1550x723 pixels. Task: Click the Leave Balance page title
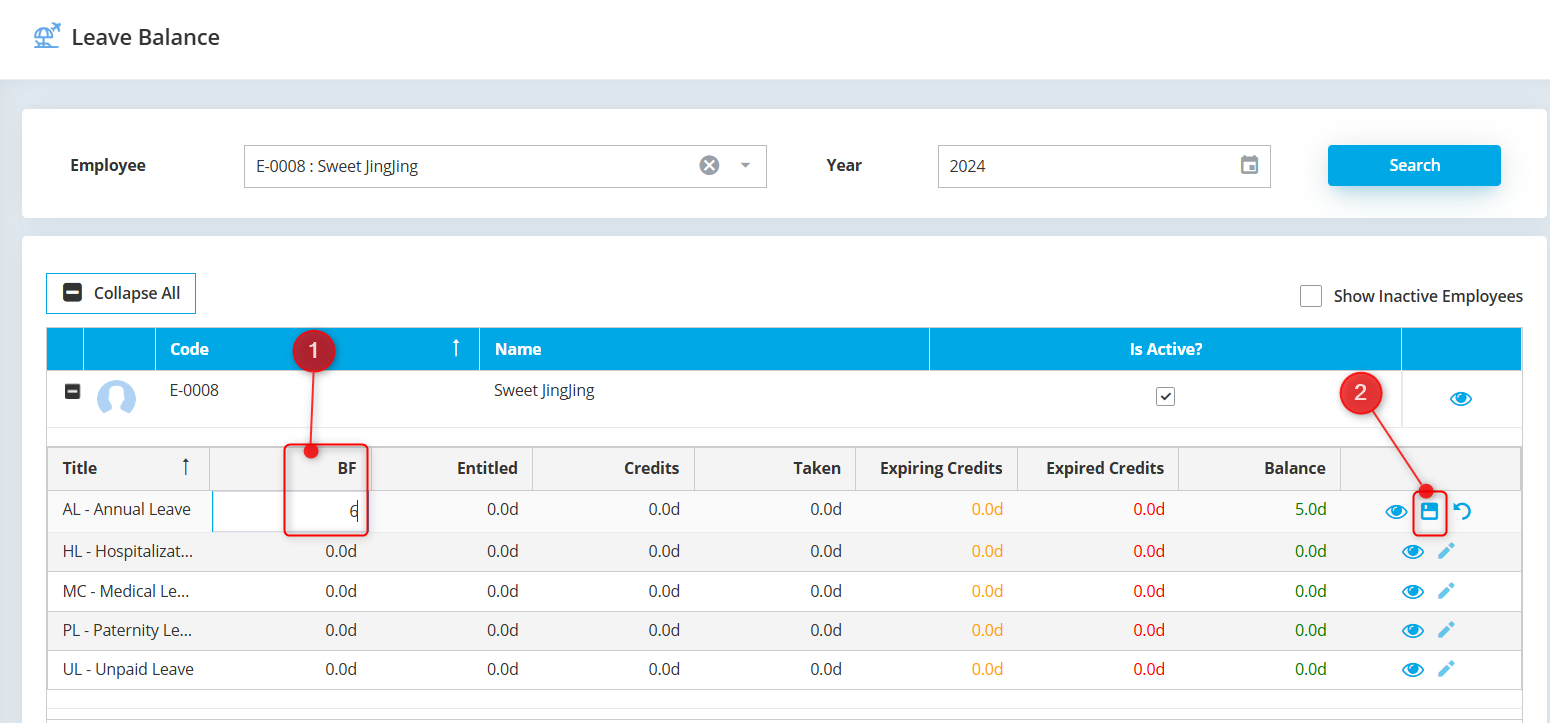[x=146, y=37]
